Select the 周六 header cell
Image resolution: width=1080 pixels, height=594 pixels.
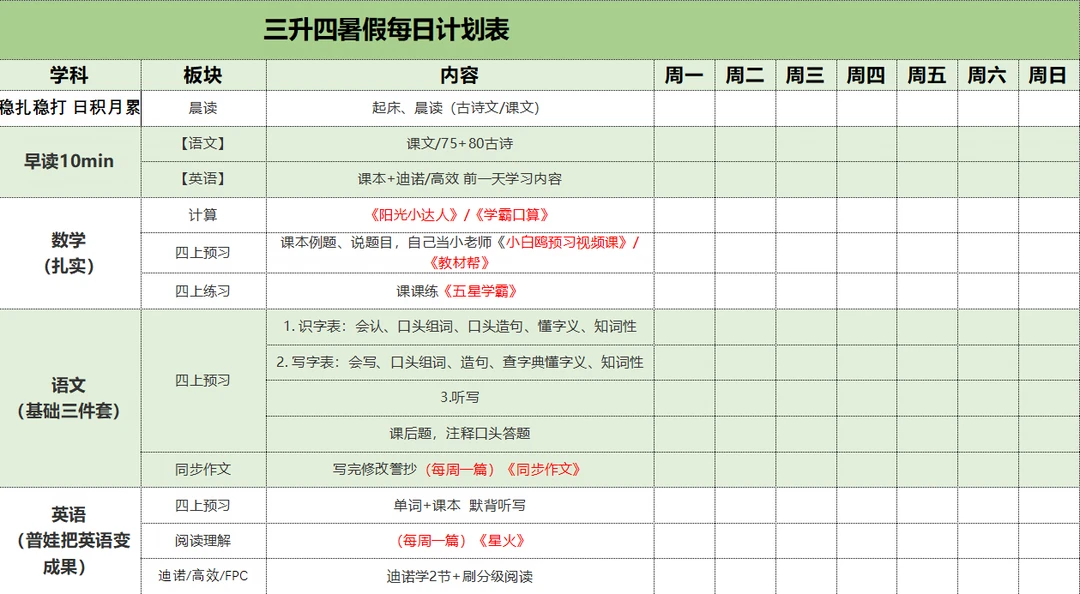(x=988, y=75)
